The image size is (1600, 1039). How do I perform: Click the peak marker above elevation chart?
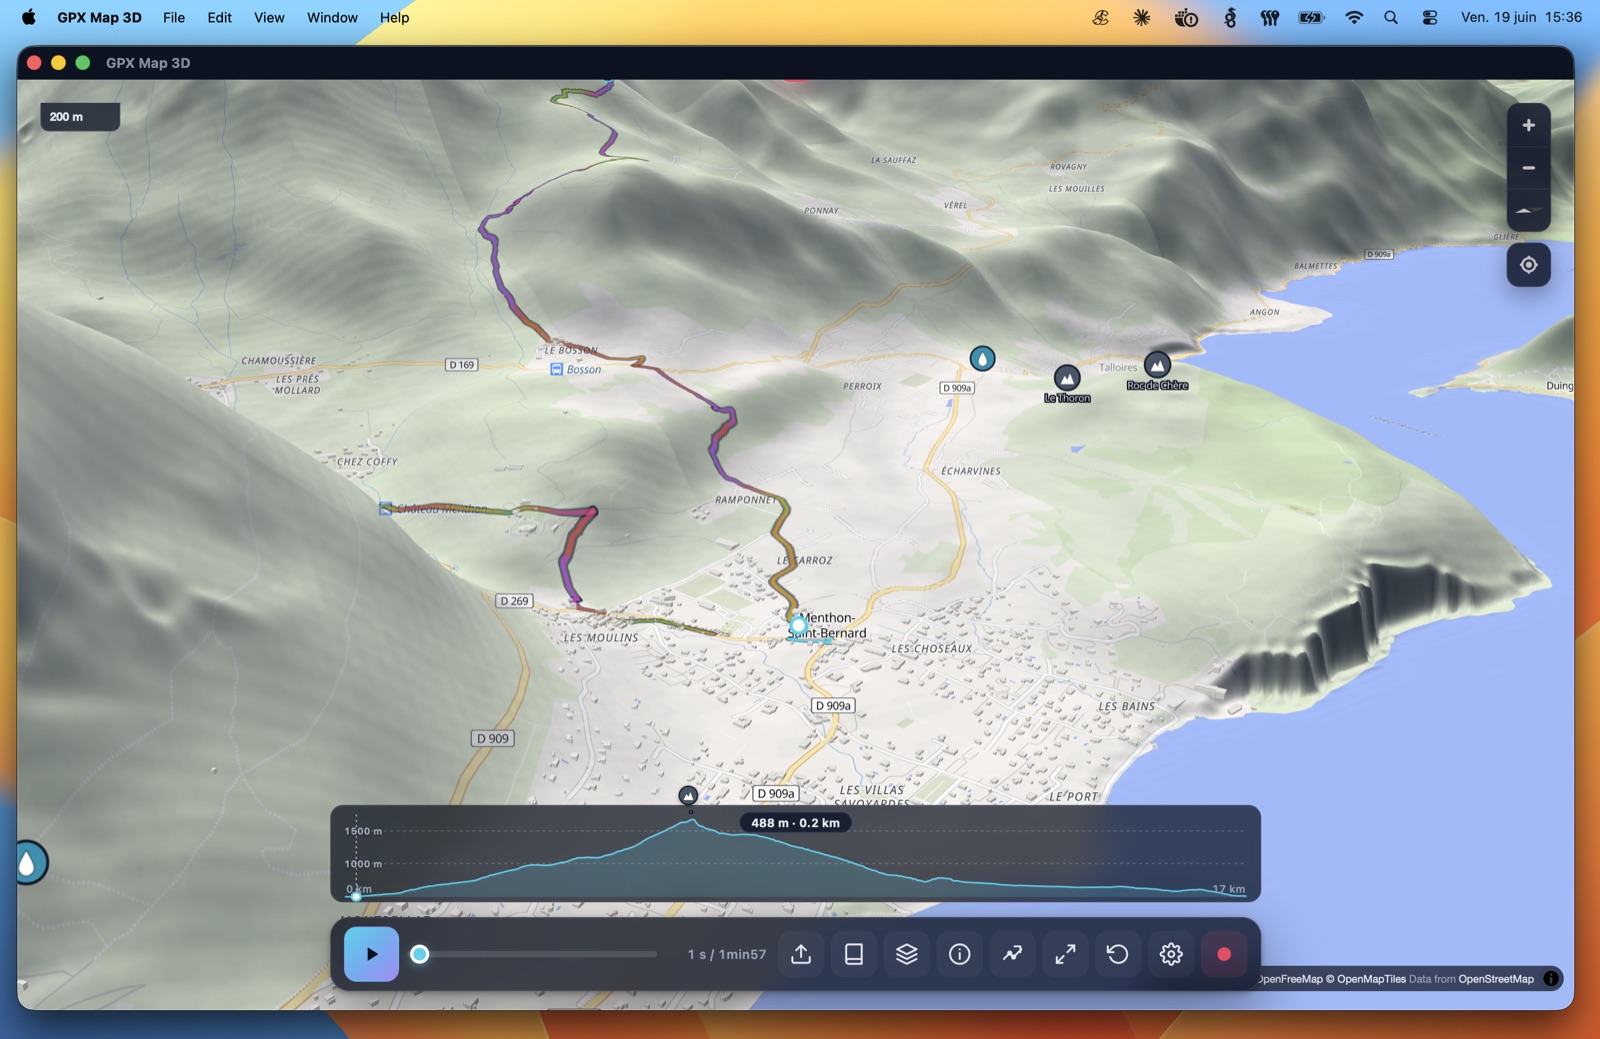click(688, 795)
